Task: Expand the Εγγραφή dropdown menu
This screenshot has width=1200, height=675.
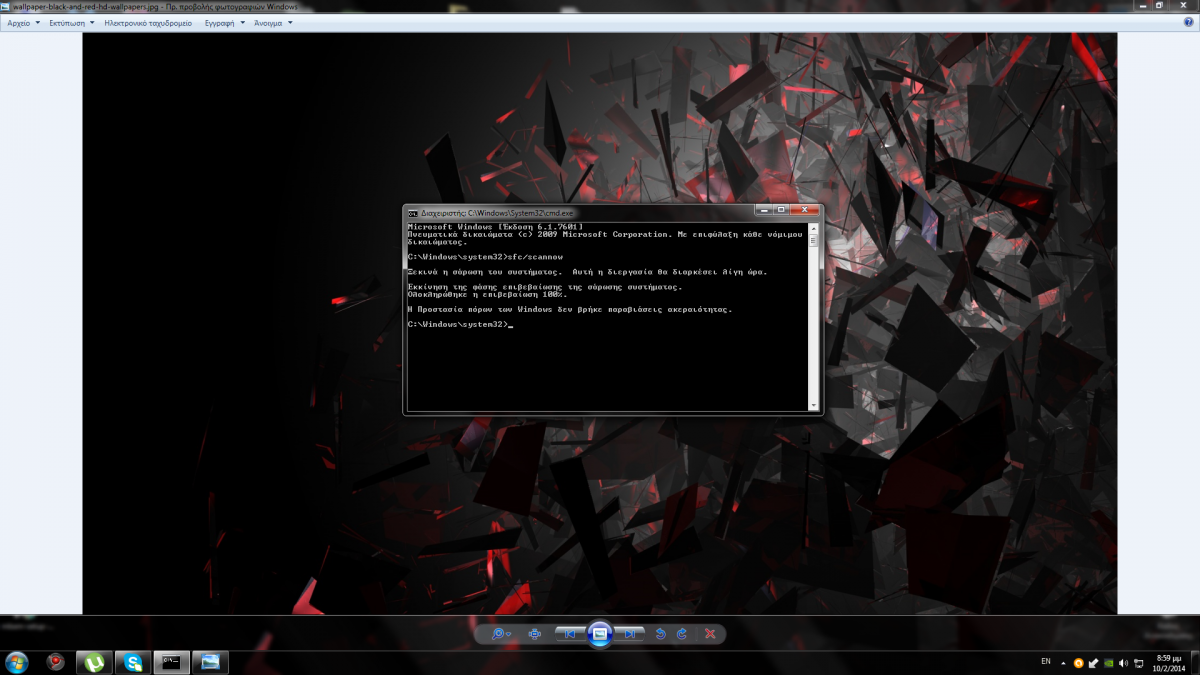Action: (x=224, y=22)
